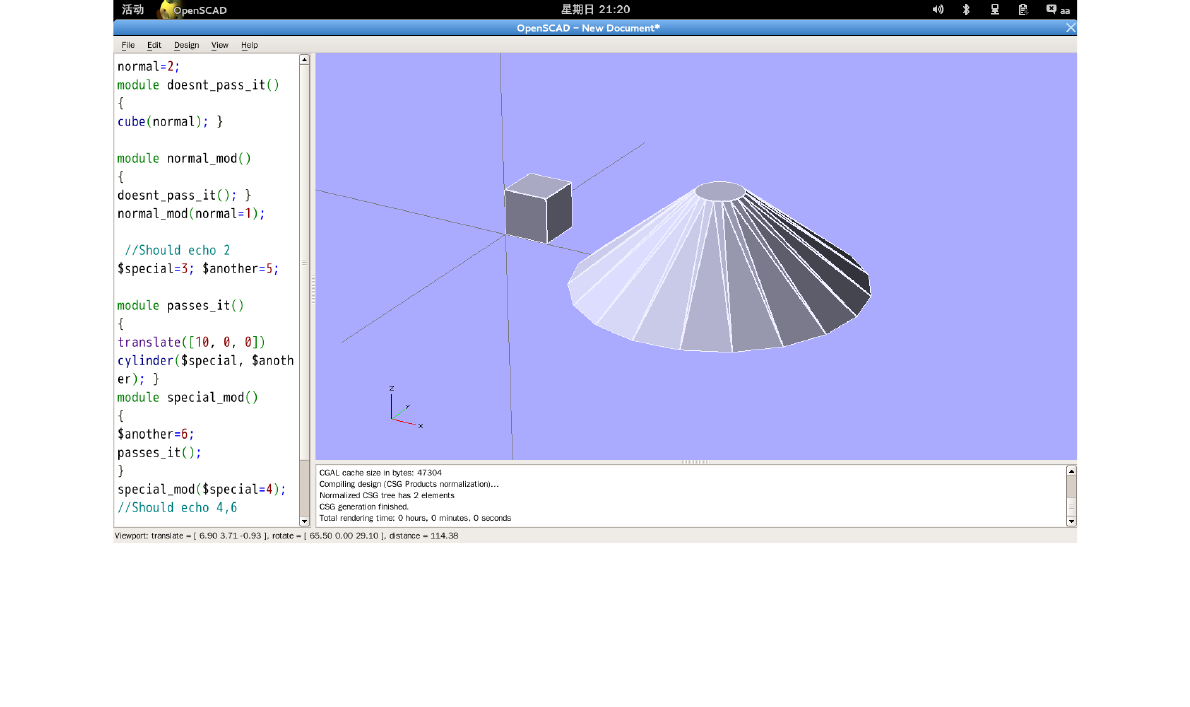
Task: Click the line 'passes_it();'
Action: click(x=159, y=453)
